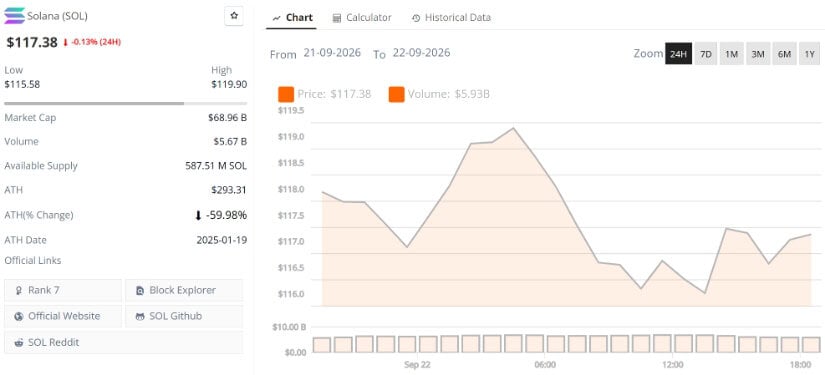The image size is (825, 375).
Task: Click the supply value 587.51 M SOL
Action: [216, 166]
